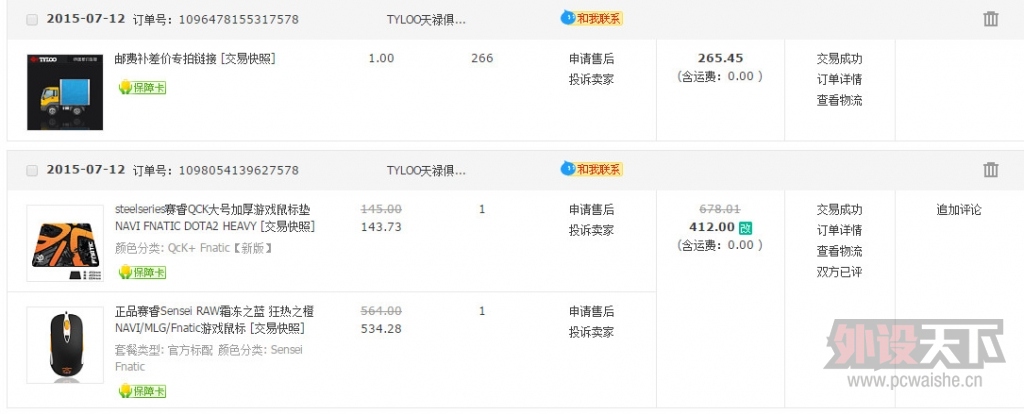Click 和我联系 chat icon in second order
This screenshot has height=414, width=1024.
[x=592, y=170]
